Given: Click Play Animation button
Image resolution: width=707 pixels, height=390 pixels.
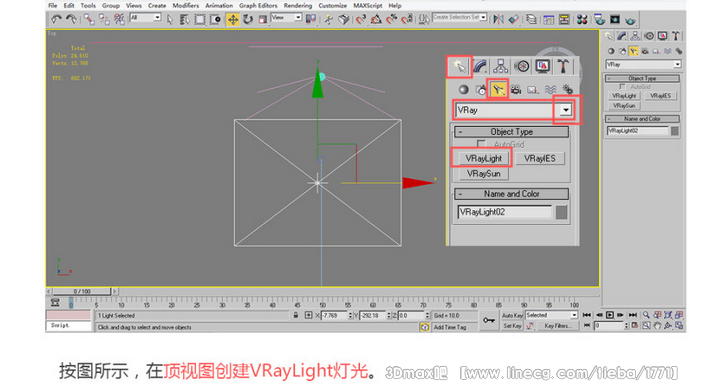Looking at the screenshot, I should click(x=610, y=315).
